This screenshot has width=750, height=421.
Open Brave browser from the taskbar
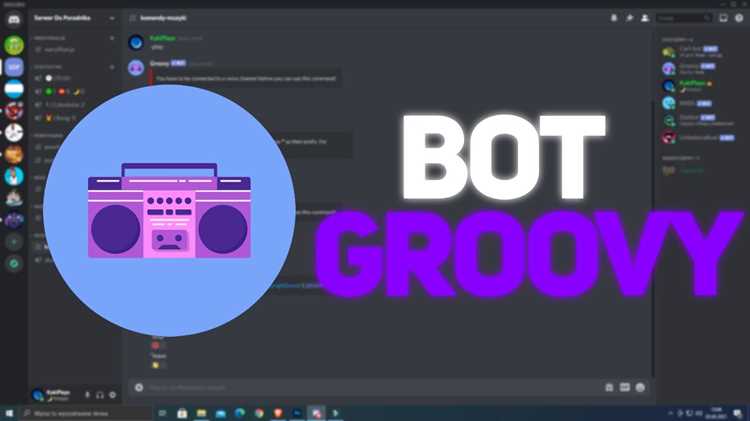point(278,413)
